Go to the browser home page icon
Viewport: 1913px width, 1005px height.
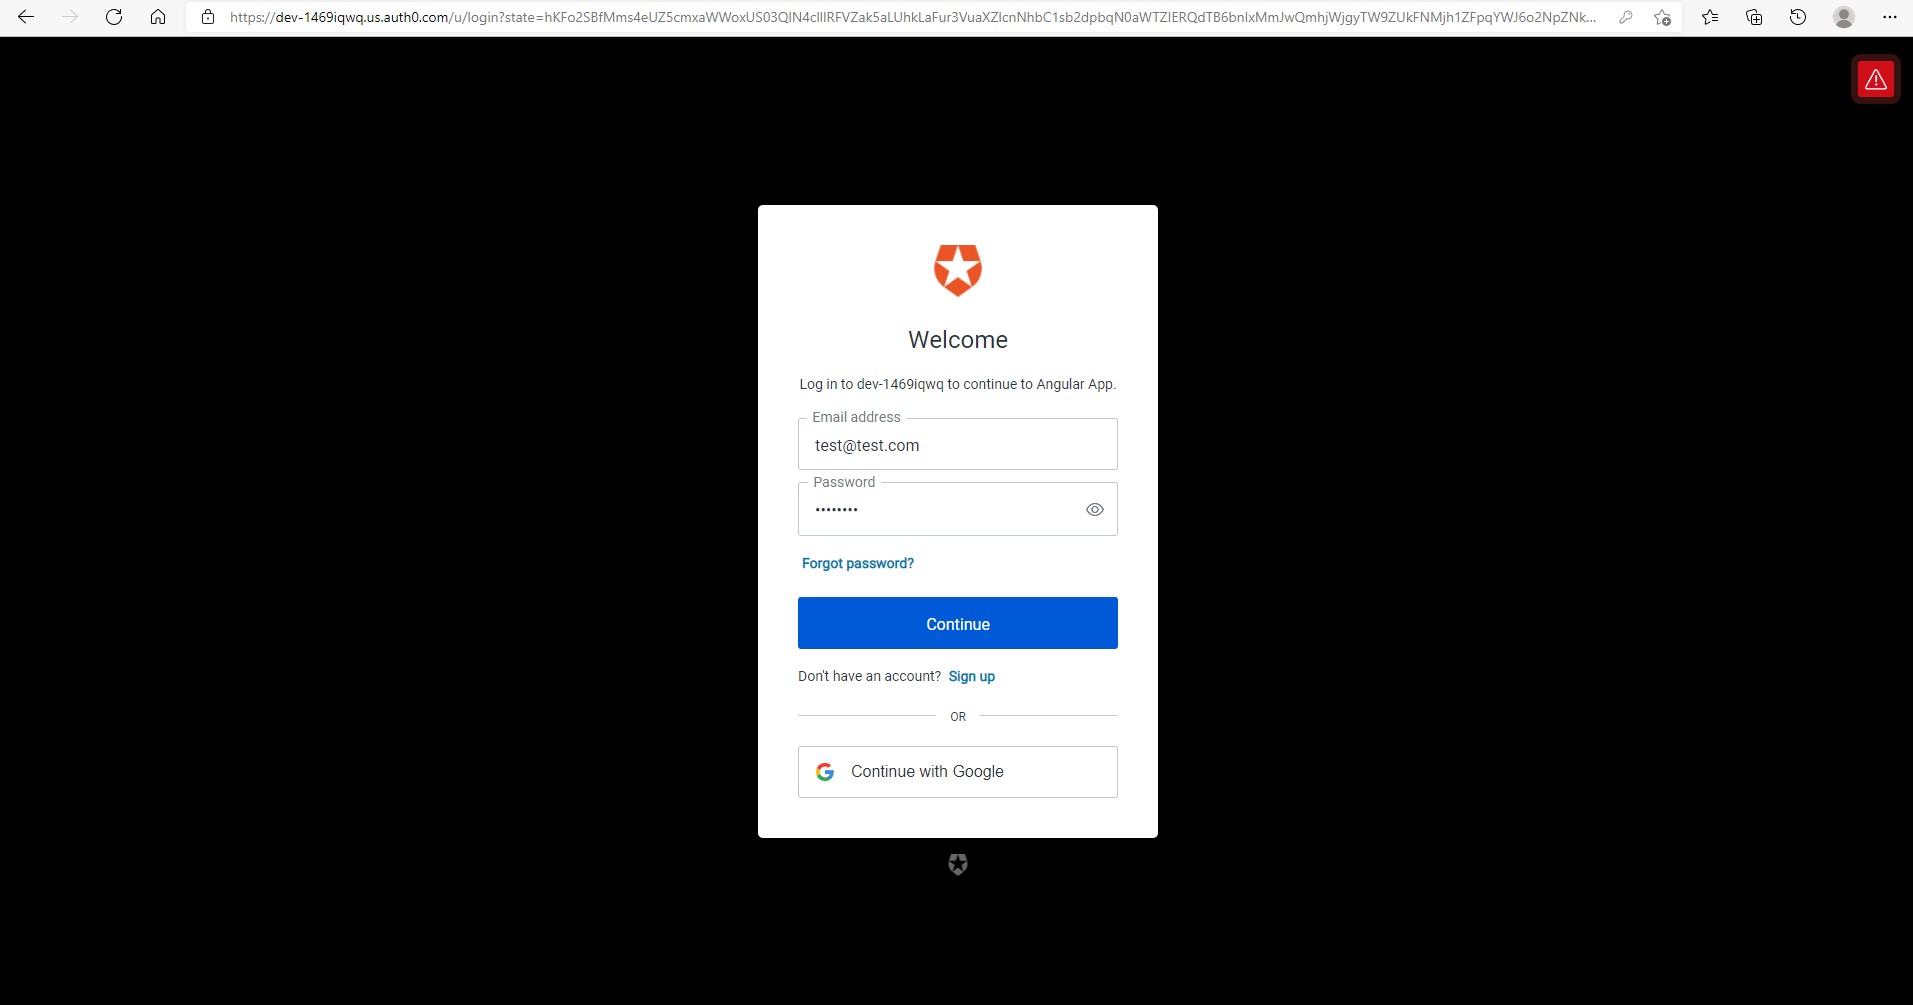click(158, 17)
